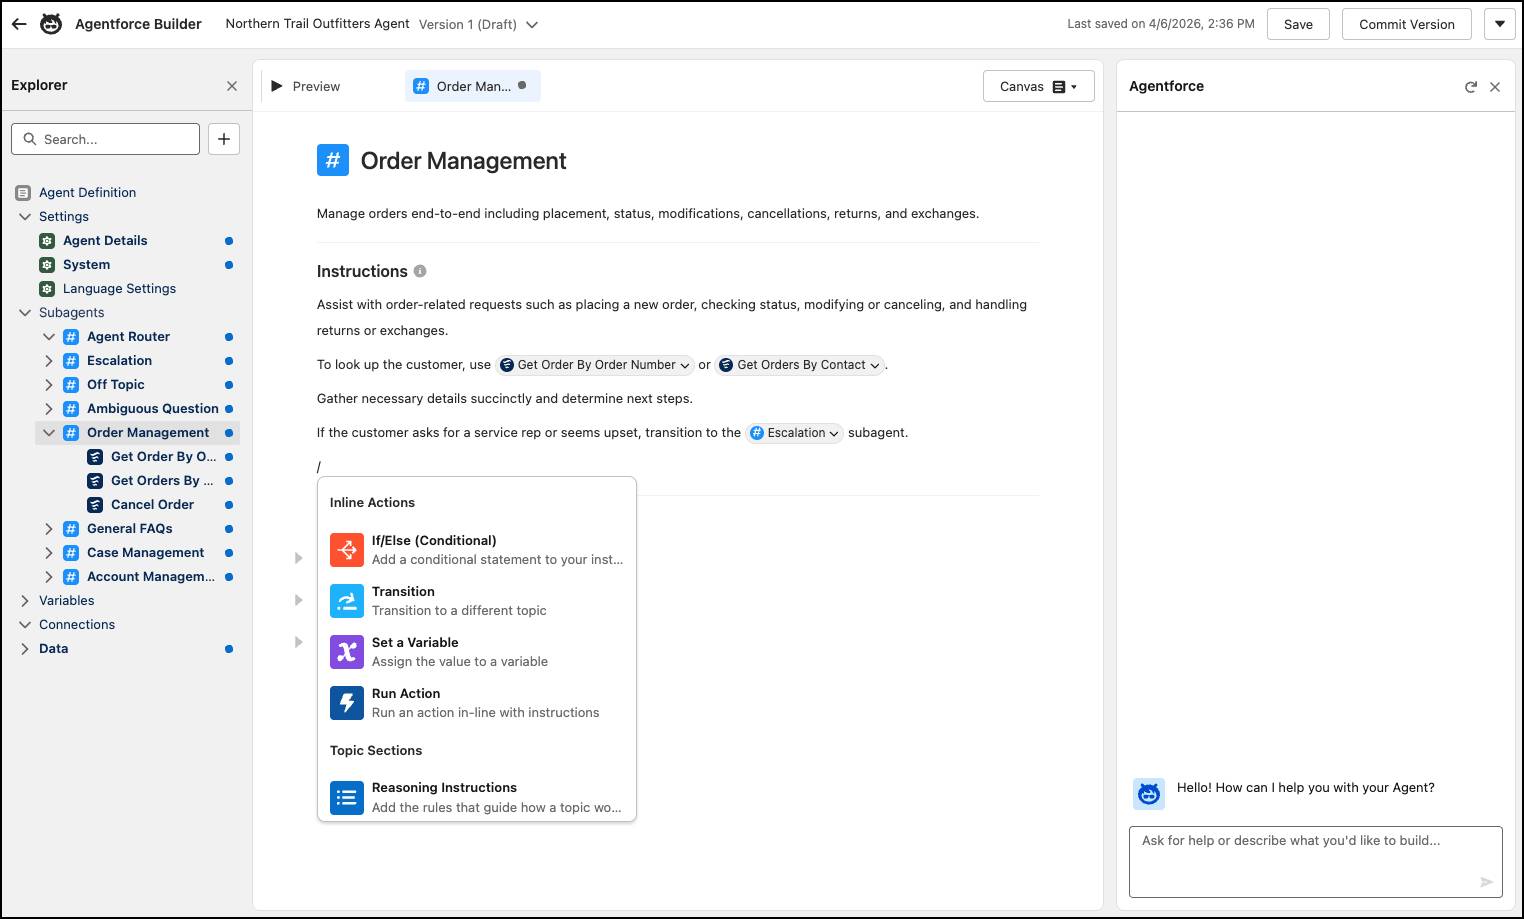This screenshot has height=919, width=1524.
Task: Click the back arrow icon
Action: click(x=19, y=24)
